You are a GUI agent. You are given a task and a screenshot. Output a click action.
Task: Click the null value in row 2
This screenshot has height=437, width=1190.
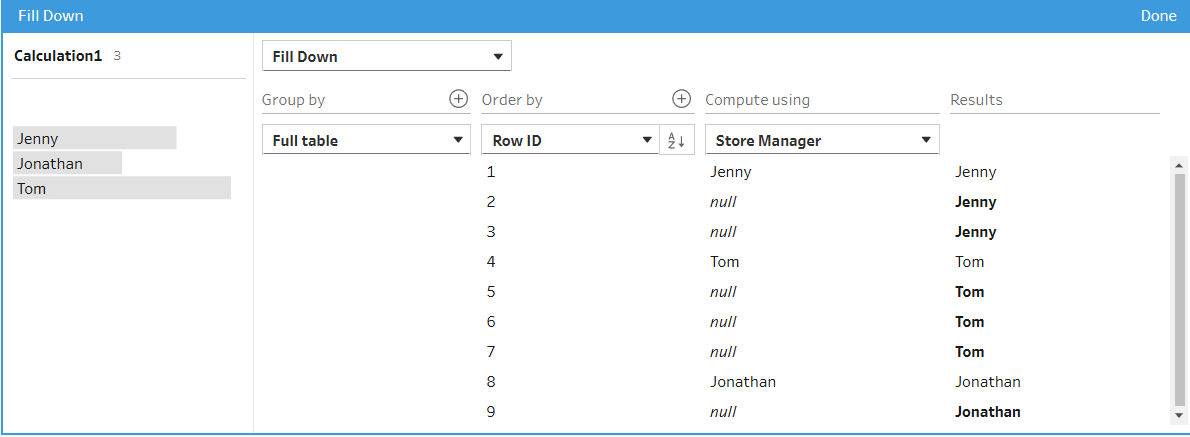[x=723, y=202]
